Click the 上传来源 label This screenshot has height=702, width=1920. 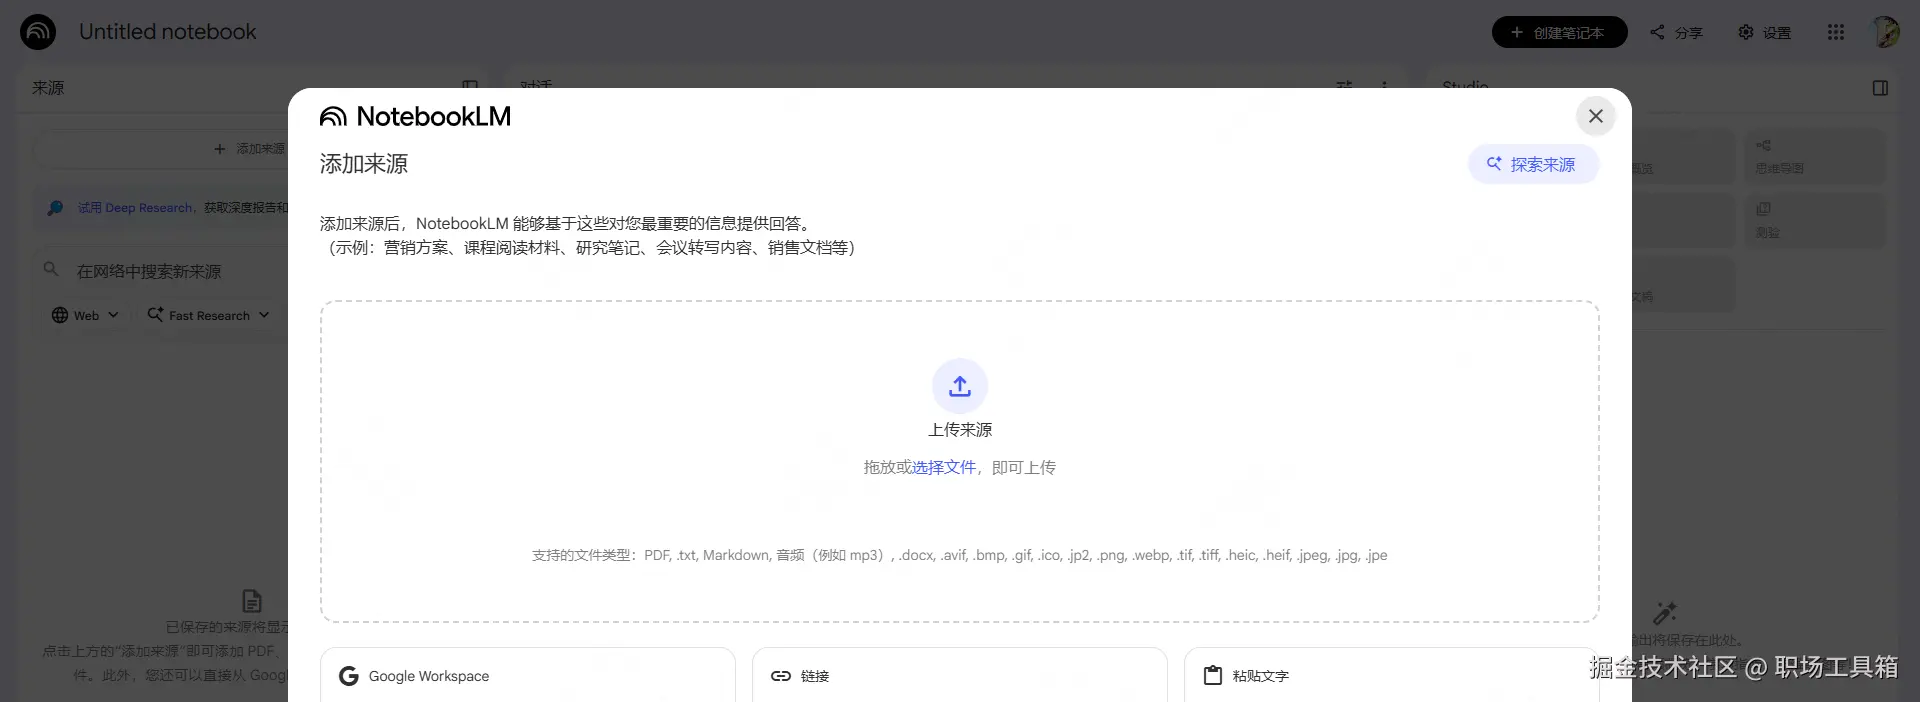(x=960, y=430)
